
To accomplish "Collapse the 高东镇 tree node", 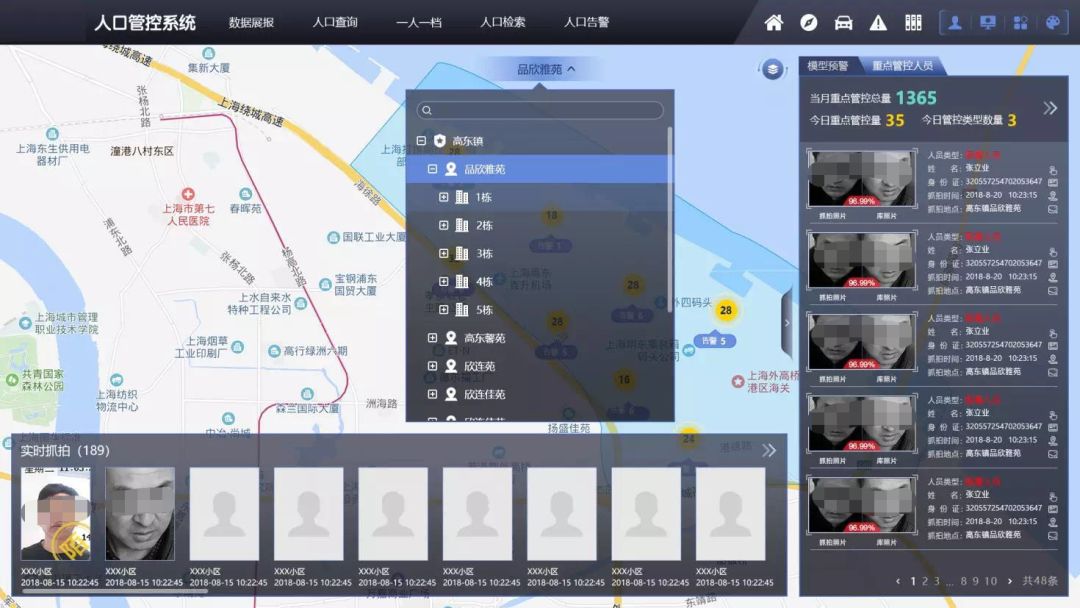I will [421, 140].
